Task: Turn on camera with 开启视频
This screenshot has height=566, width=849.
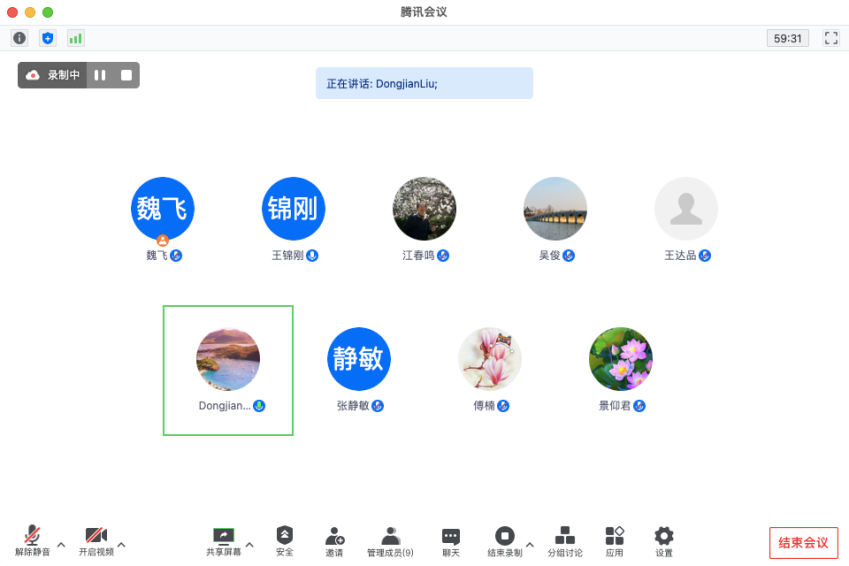Action: (96, 541)
